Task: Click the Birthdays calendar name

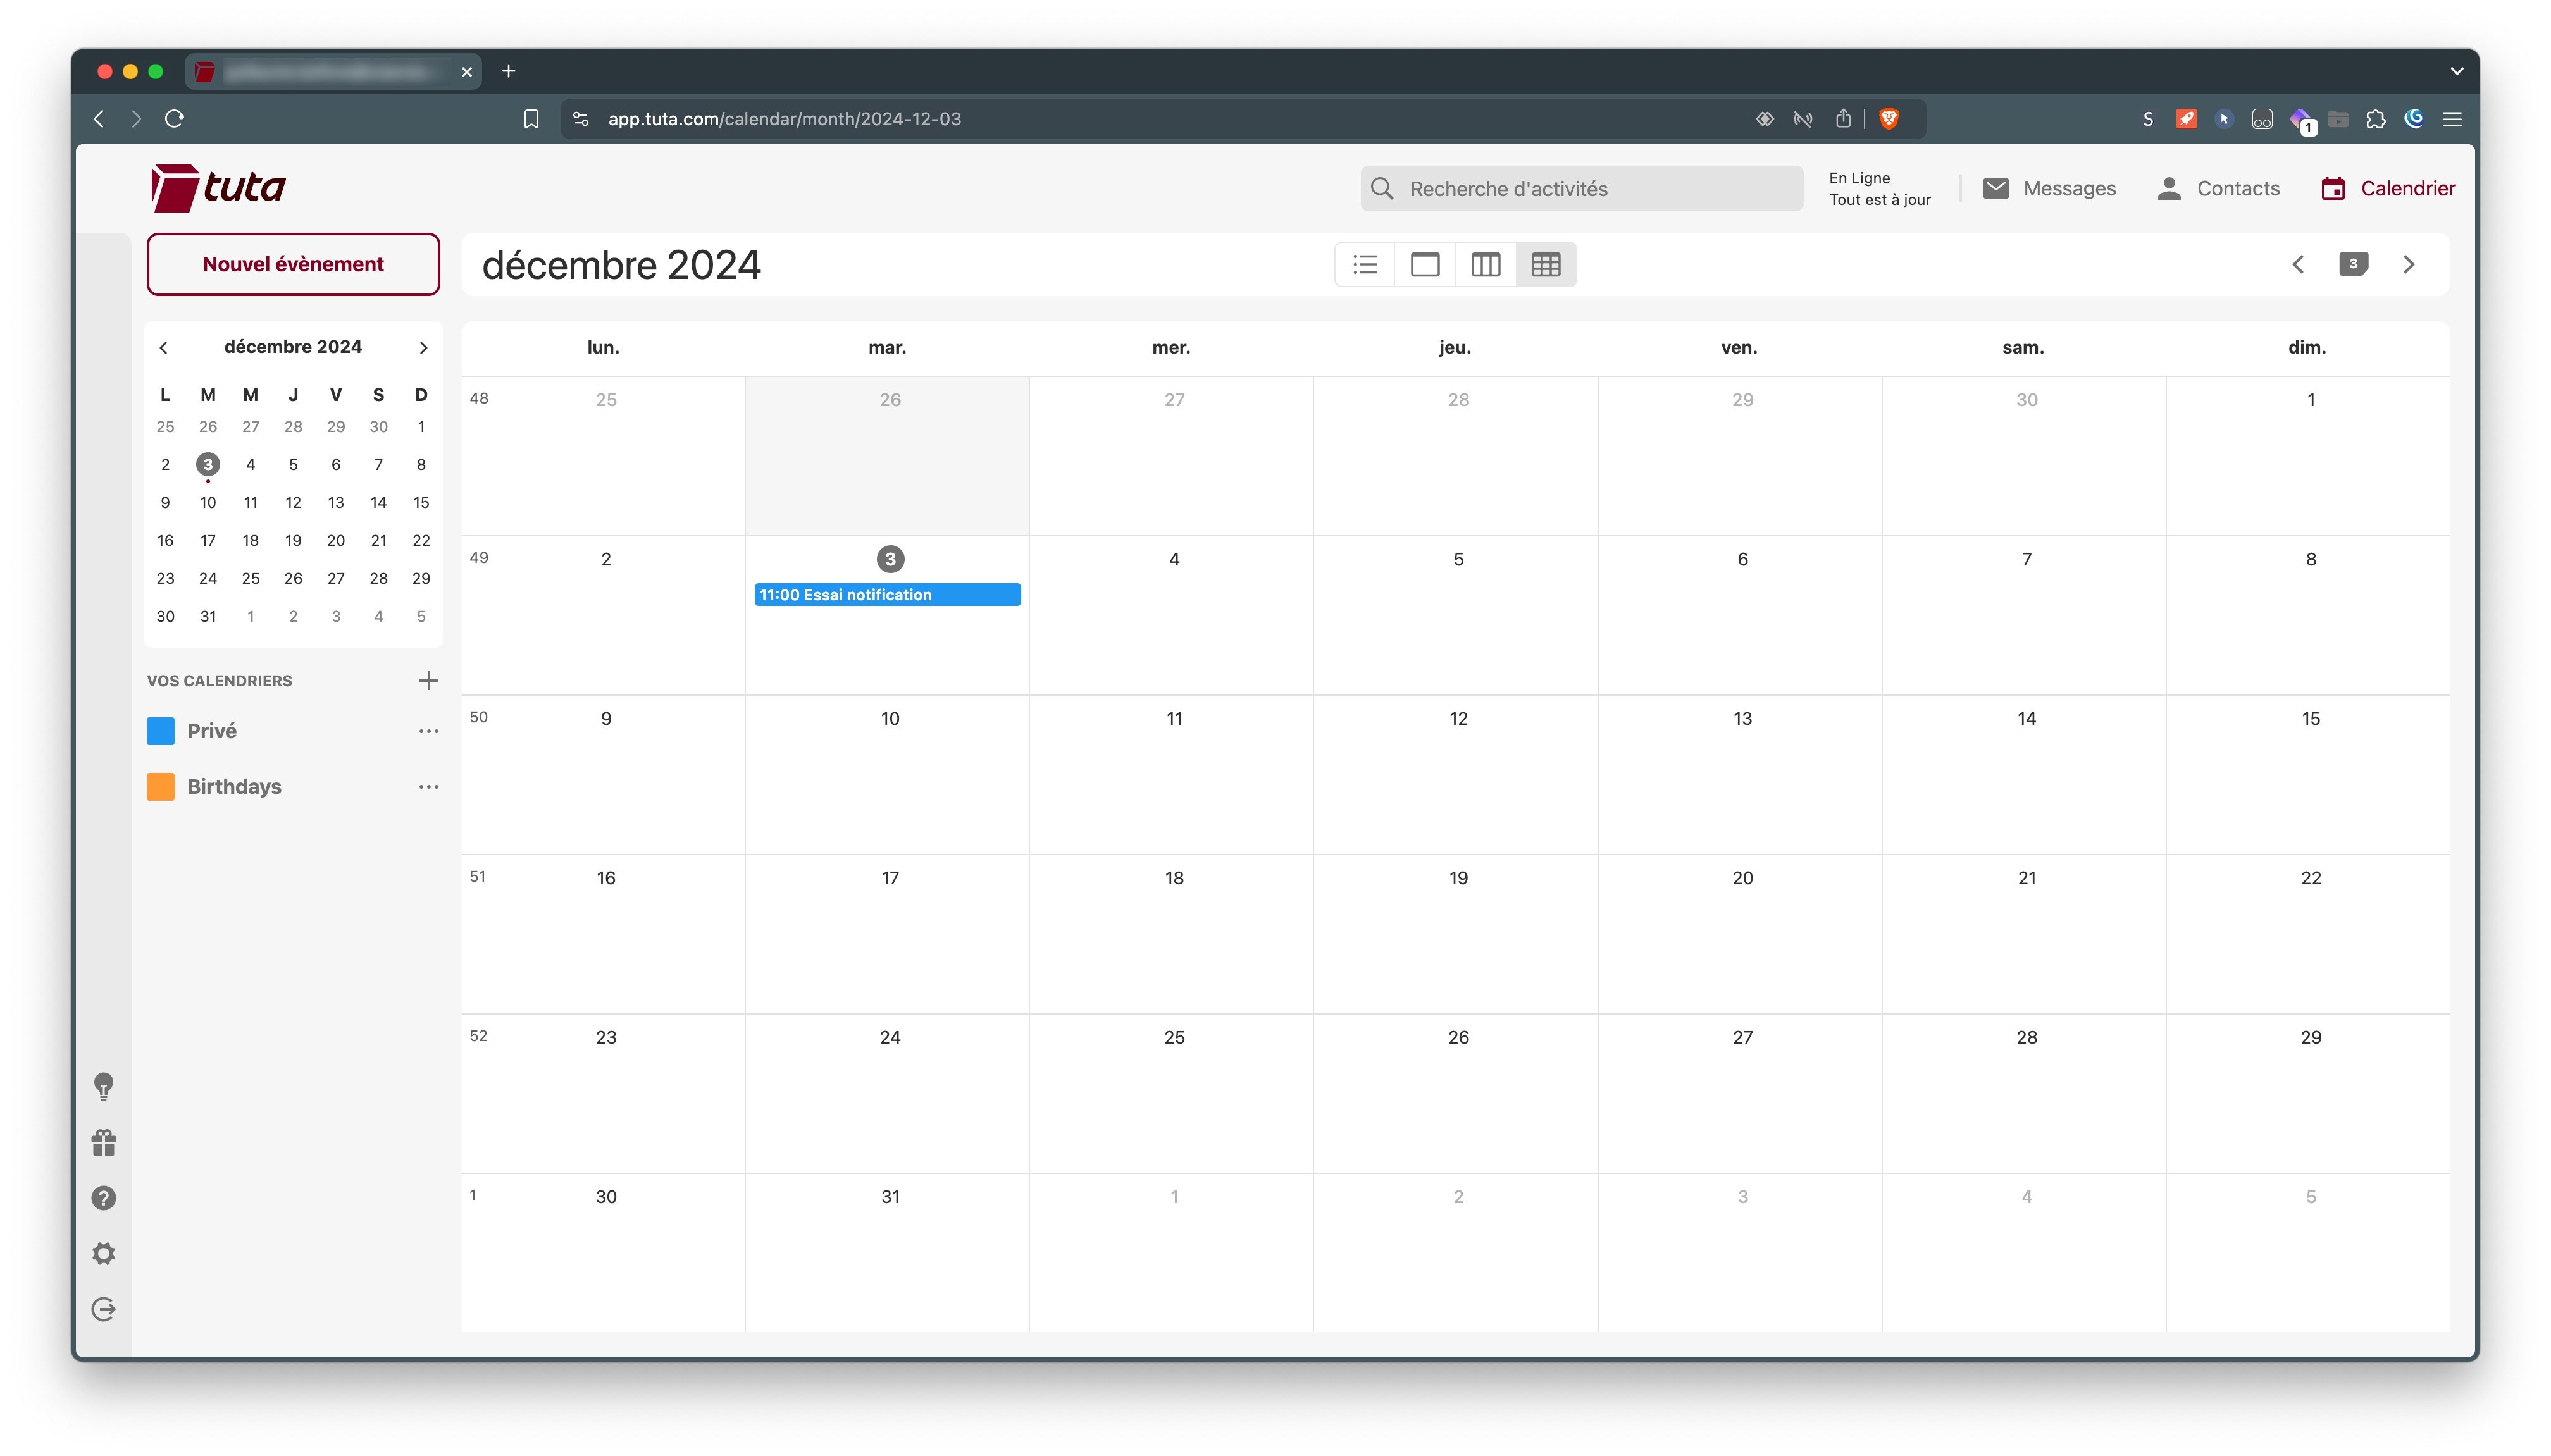Action: [234, 787]
